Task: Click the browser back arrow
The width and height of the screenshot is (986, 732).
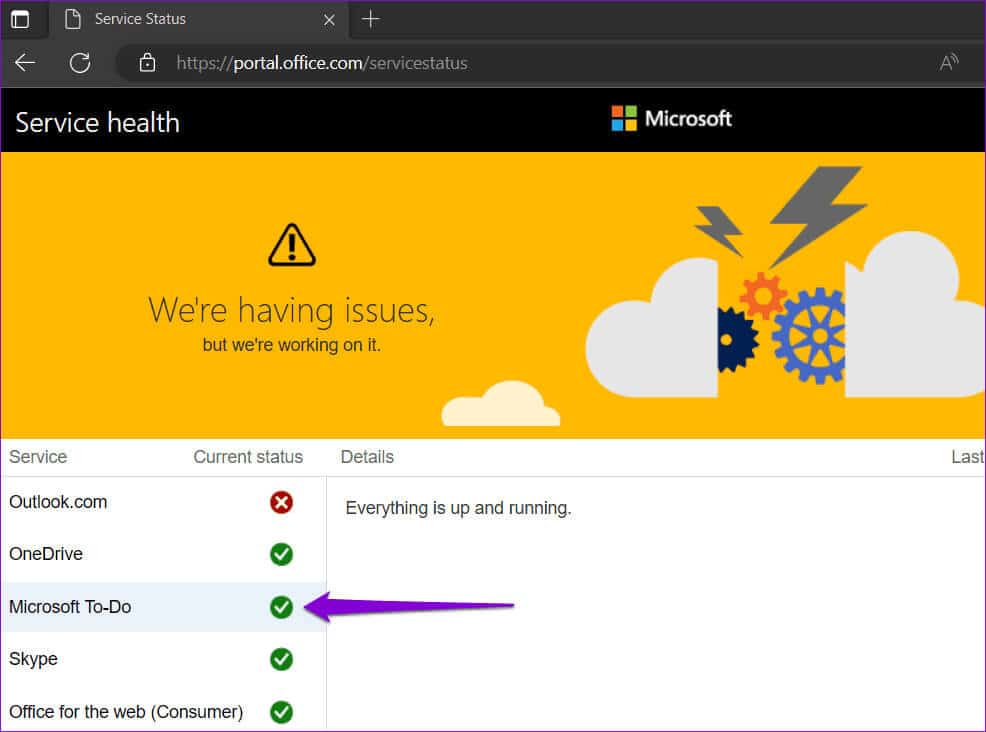Action: click(x=25, y=63)
